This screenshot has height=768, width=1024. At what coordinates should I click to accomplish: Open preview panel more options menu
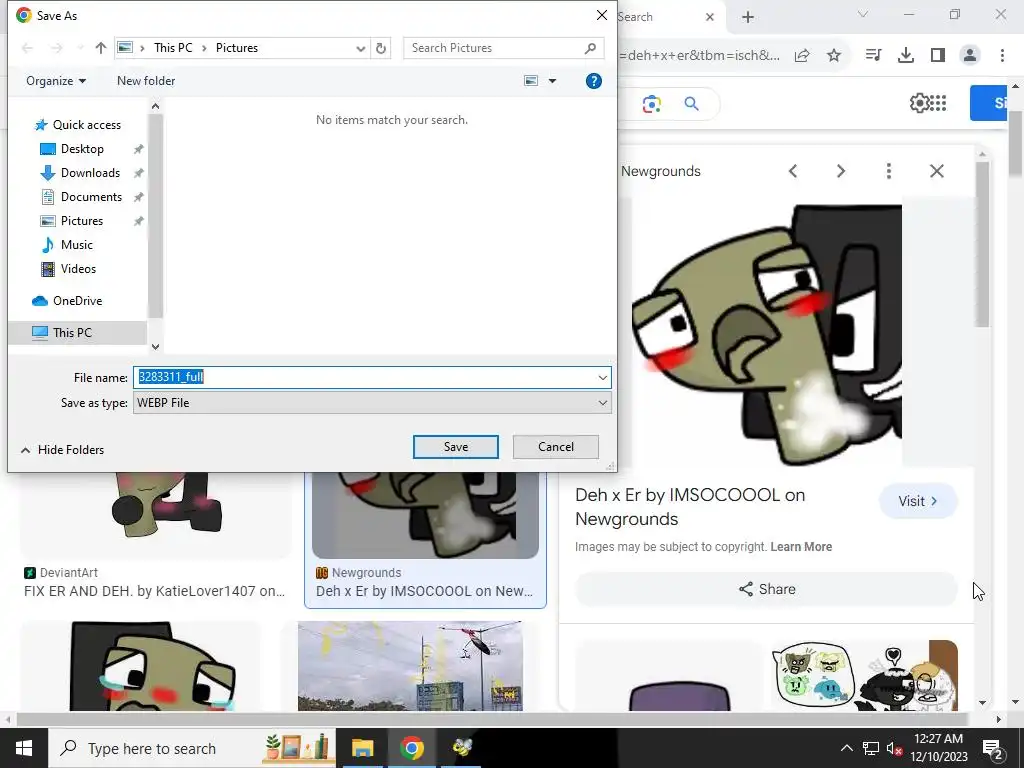click(889, 171)
